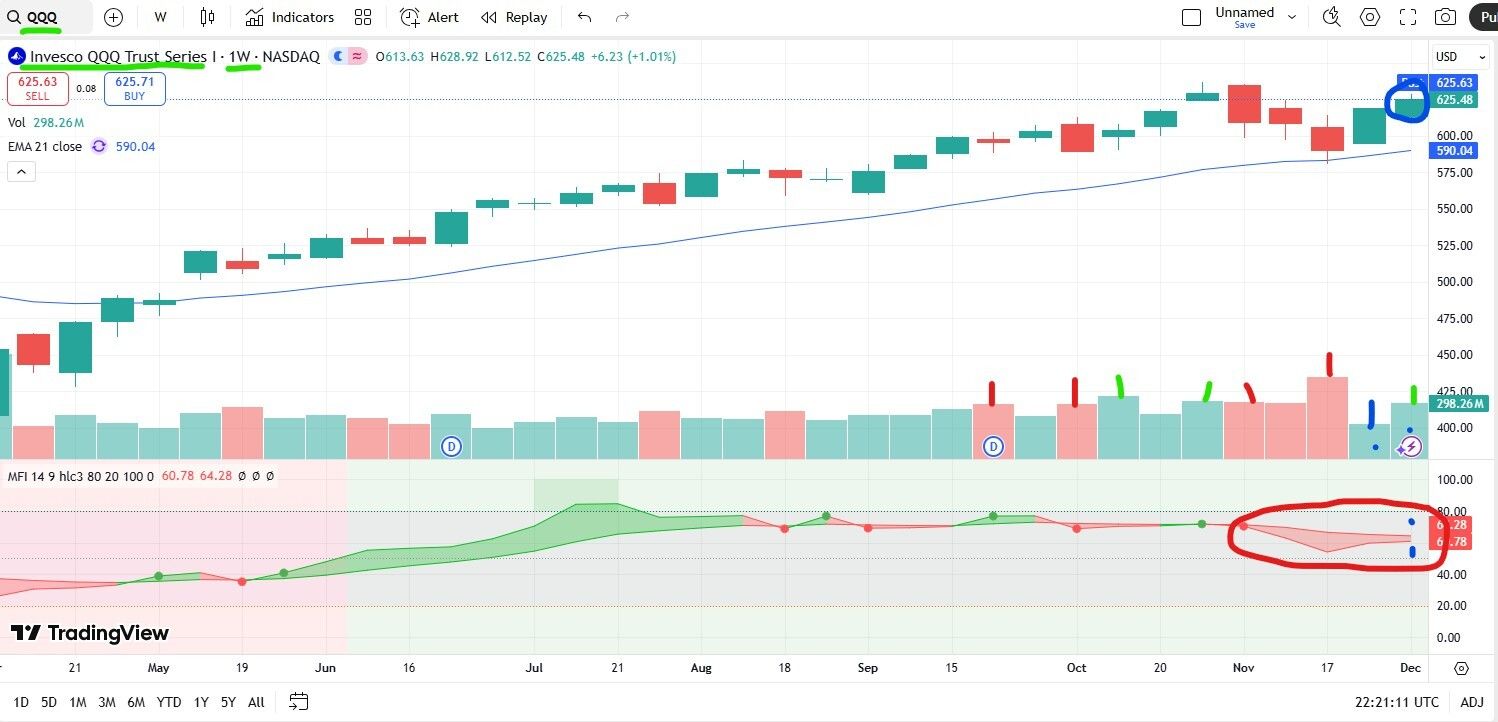
Task: Select the All time range
Action: (256, 702)
